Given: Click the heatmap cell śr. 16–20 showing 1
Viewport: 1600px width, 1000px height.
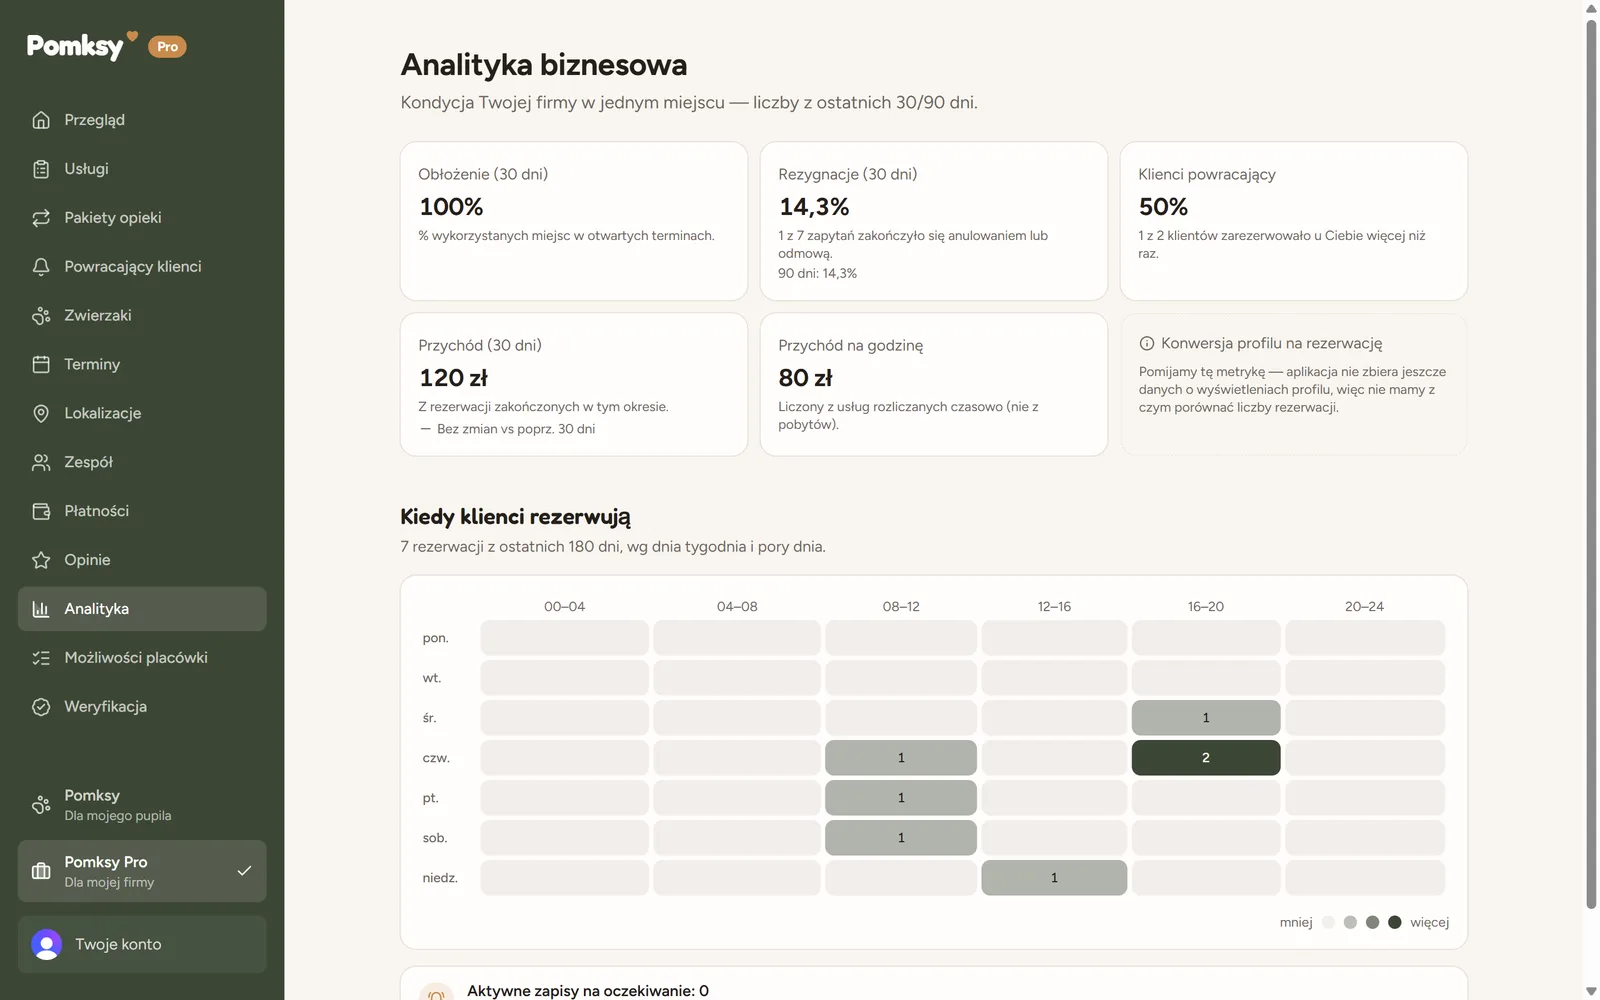Looking at the screenshot, I should (1206, 718).
